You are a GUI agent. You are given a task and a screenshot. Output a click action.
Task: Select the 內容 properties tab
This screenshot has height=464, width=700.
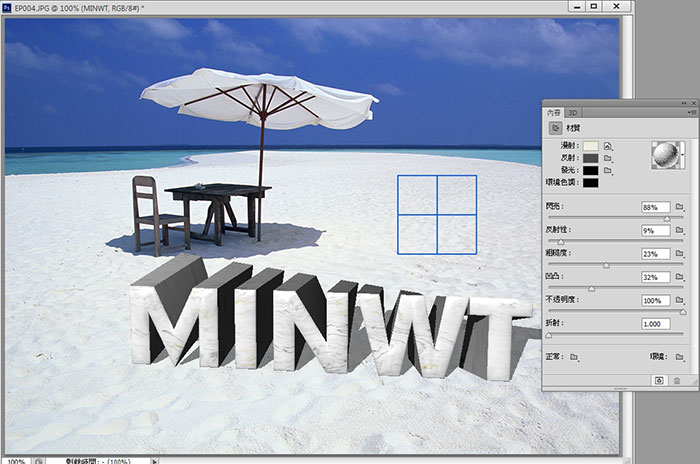click(554, 113)
